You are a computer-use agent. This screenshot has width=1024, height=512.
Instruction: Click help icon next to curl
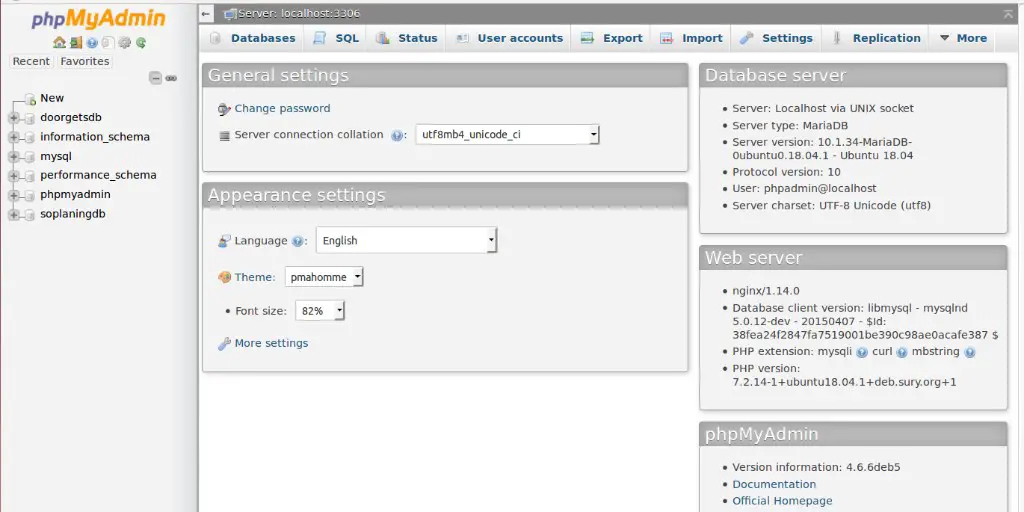pyautogui.click(x=902, y=353)
